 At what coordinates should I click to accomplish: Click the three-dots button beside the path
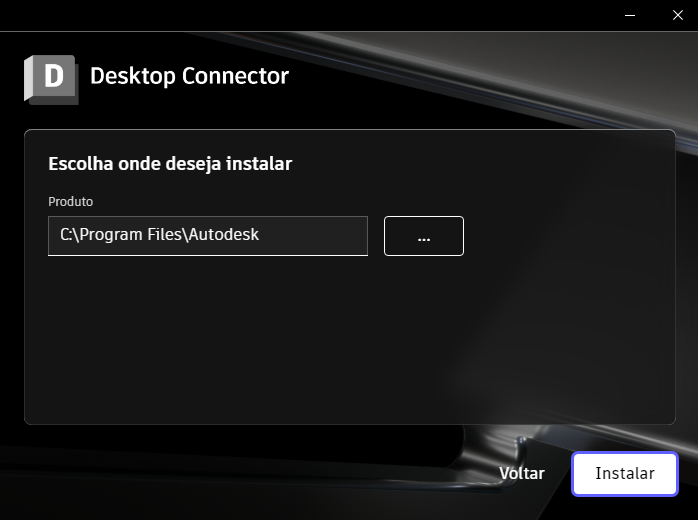pyautogui.click(x=424, y=236)
